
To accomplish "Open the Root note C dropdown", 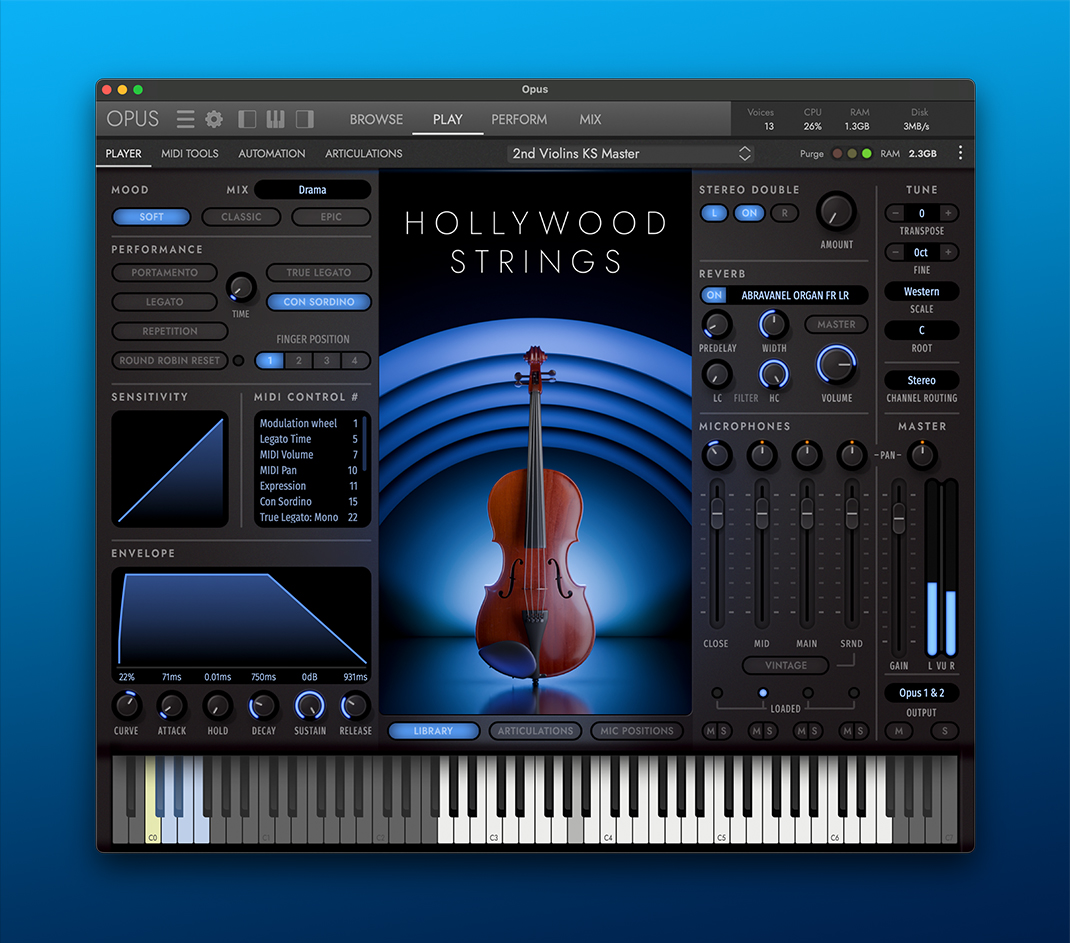I will pos(921,330).
